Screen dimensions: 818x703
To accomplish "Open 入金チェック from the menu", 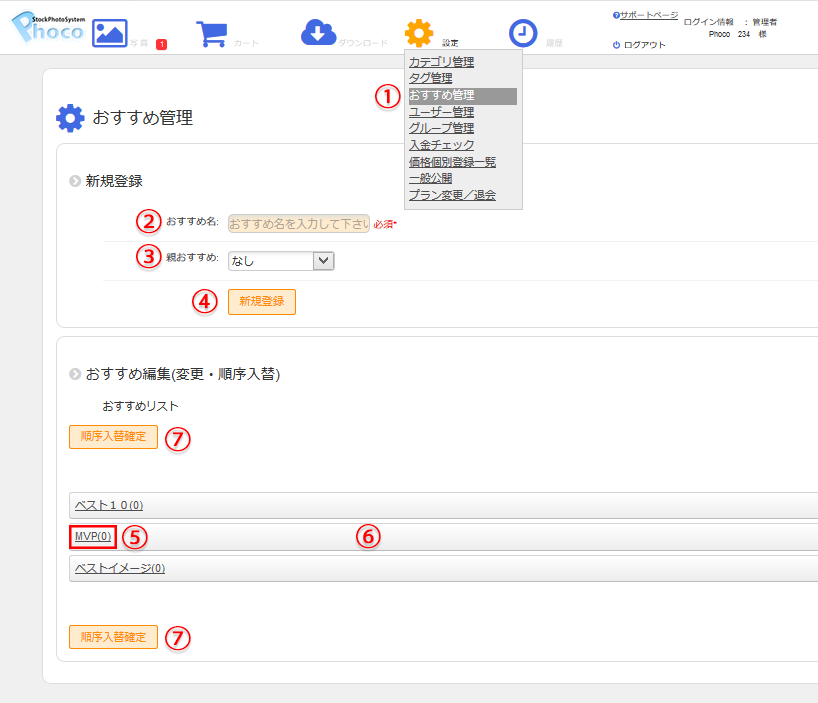I will pyautogui.click(x=441, y=145).
